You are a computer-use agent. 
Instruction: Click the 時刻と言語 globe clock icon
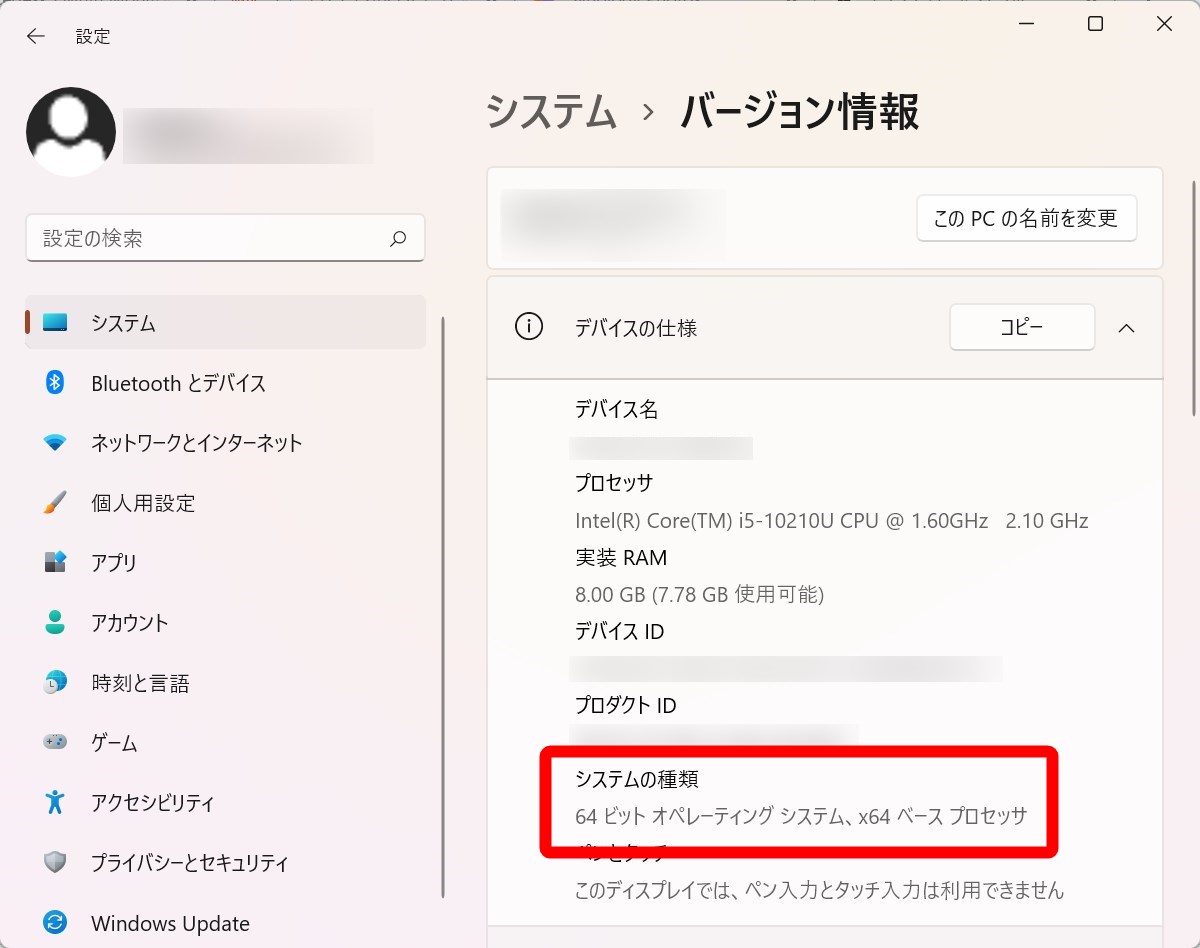click(55, 683)
